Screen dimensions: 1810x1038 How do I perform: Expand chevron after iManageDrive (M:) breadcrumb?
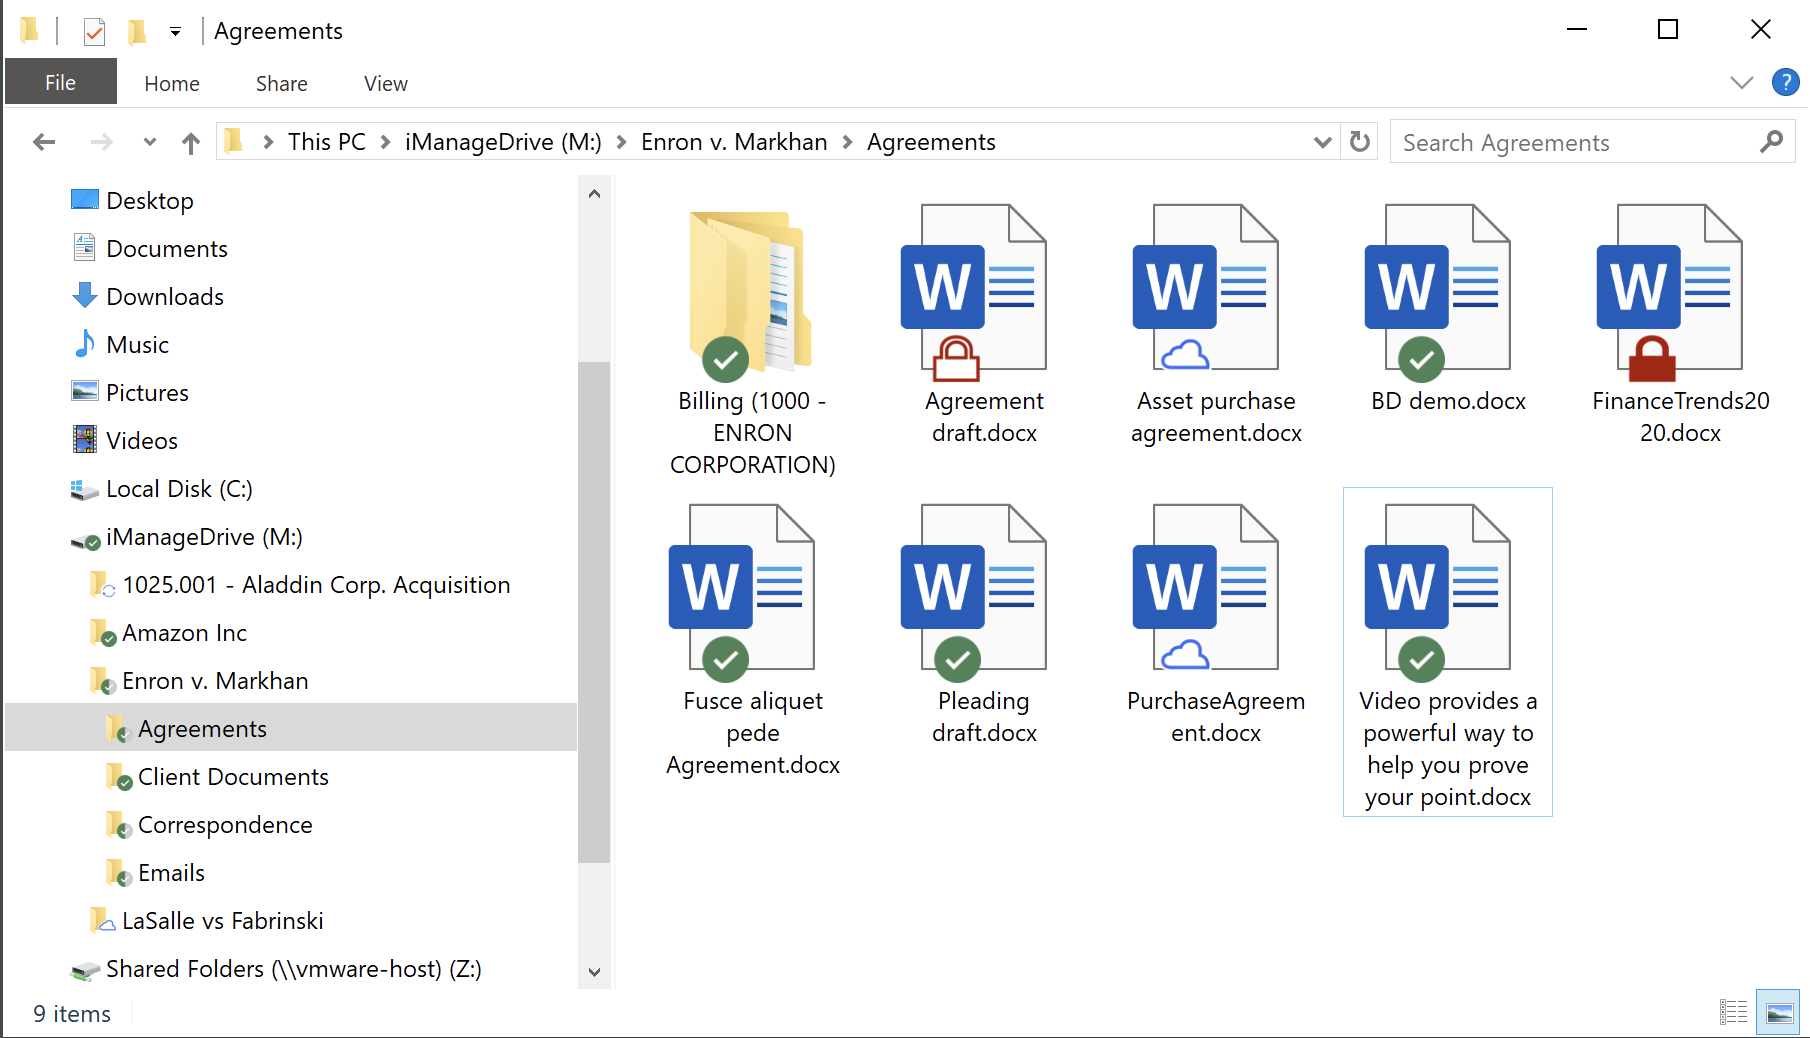click(621, 142)
